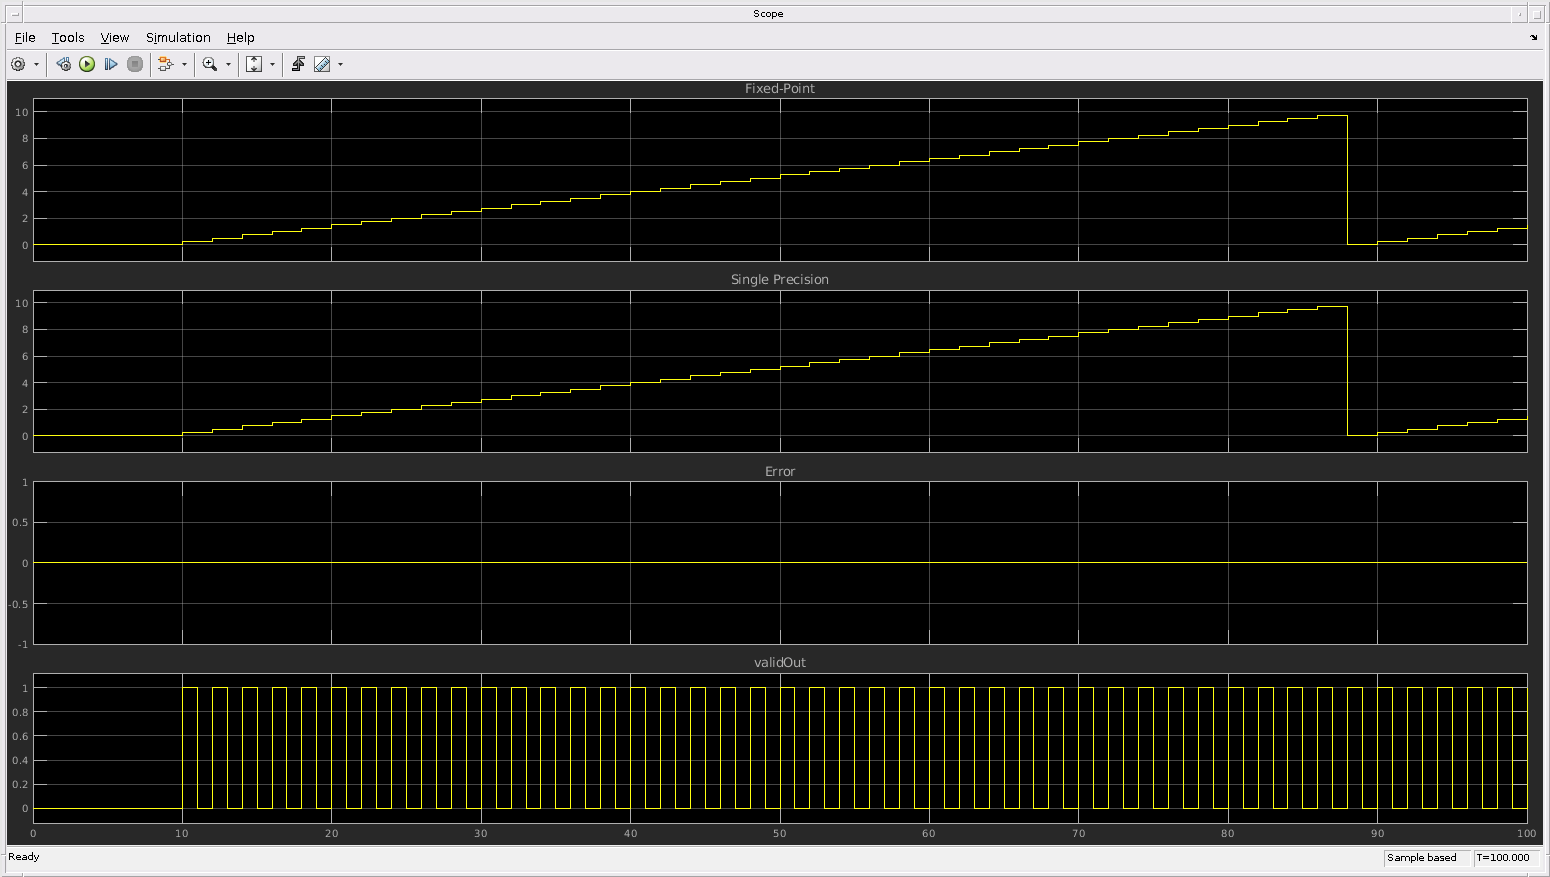Click the Fixed-Point plot title
Viewport: 1550px width, 877px height.
click(780, 88)
